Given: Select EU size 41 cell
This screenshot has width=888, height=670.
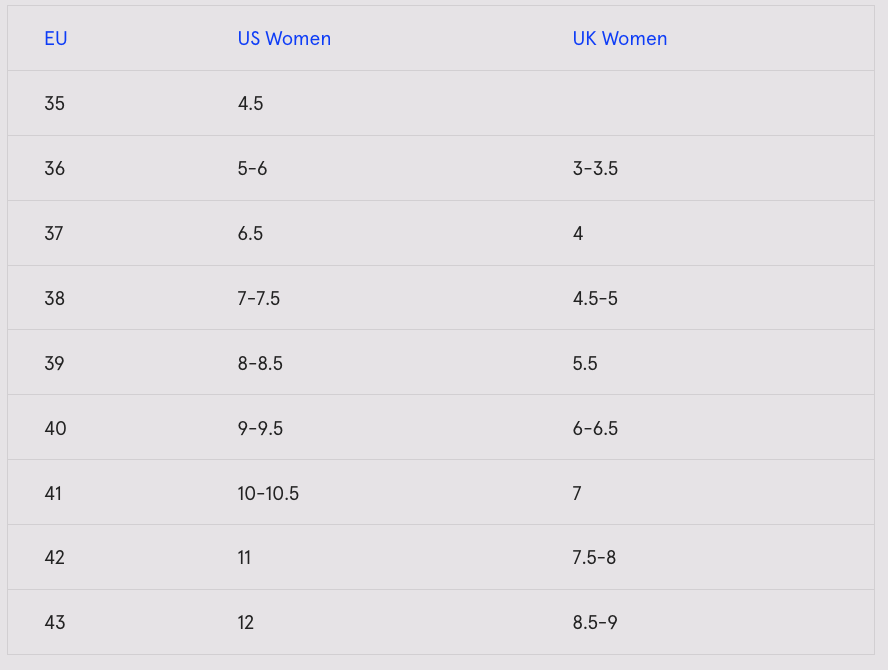Looking at the screenshot, I should coord(53,493).
